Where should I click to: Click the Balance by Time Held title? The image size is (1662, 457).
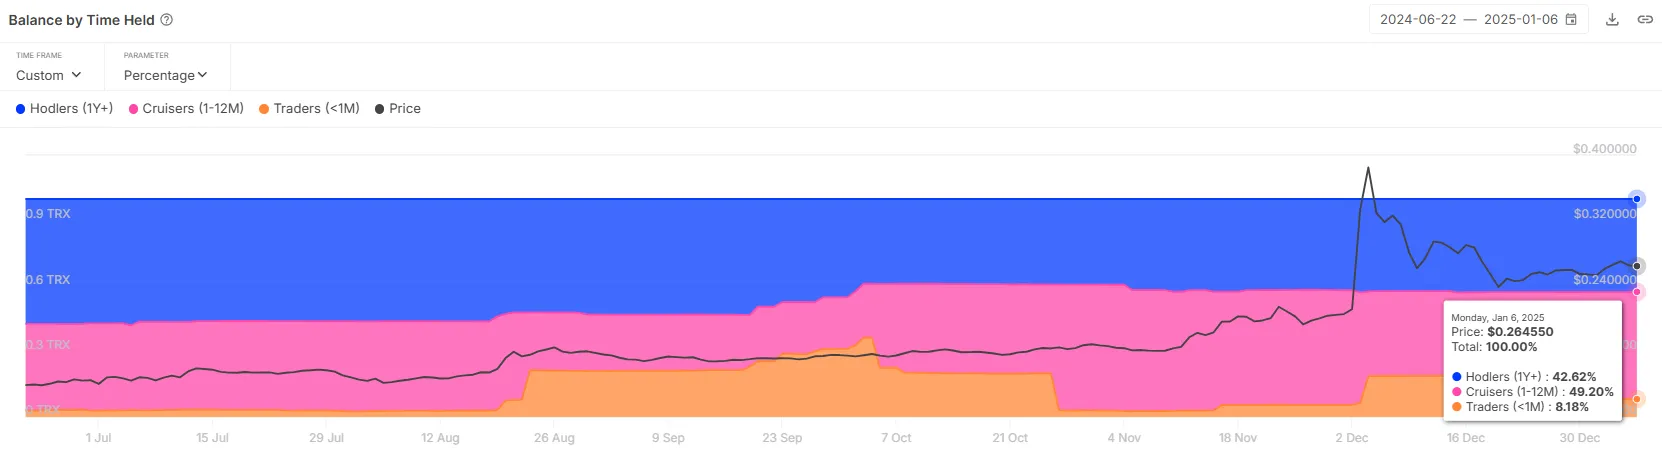point(82,20)
